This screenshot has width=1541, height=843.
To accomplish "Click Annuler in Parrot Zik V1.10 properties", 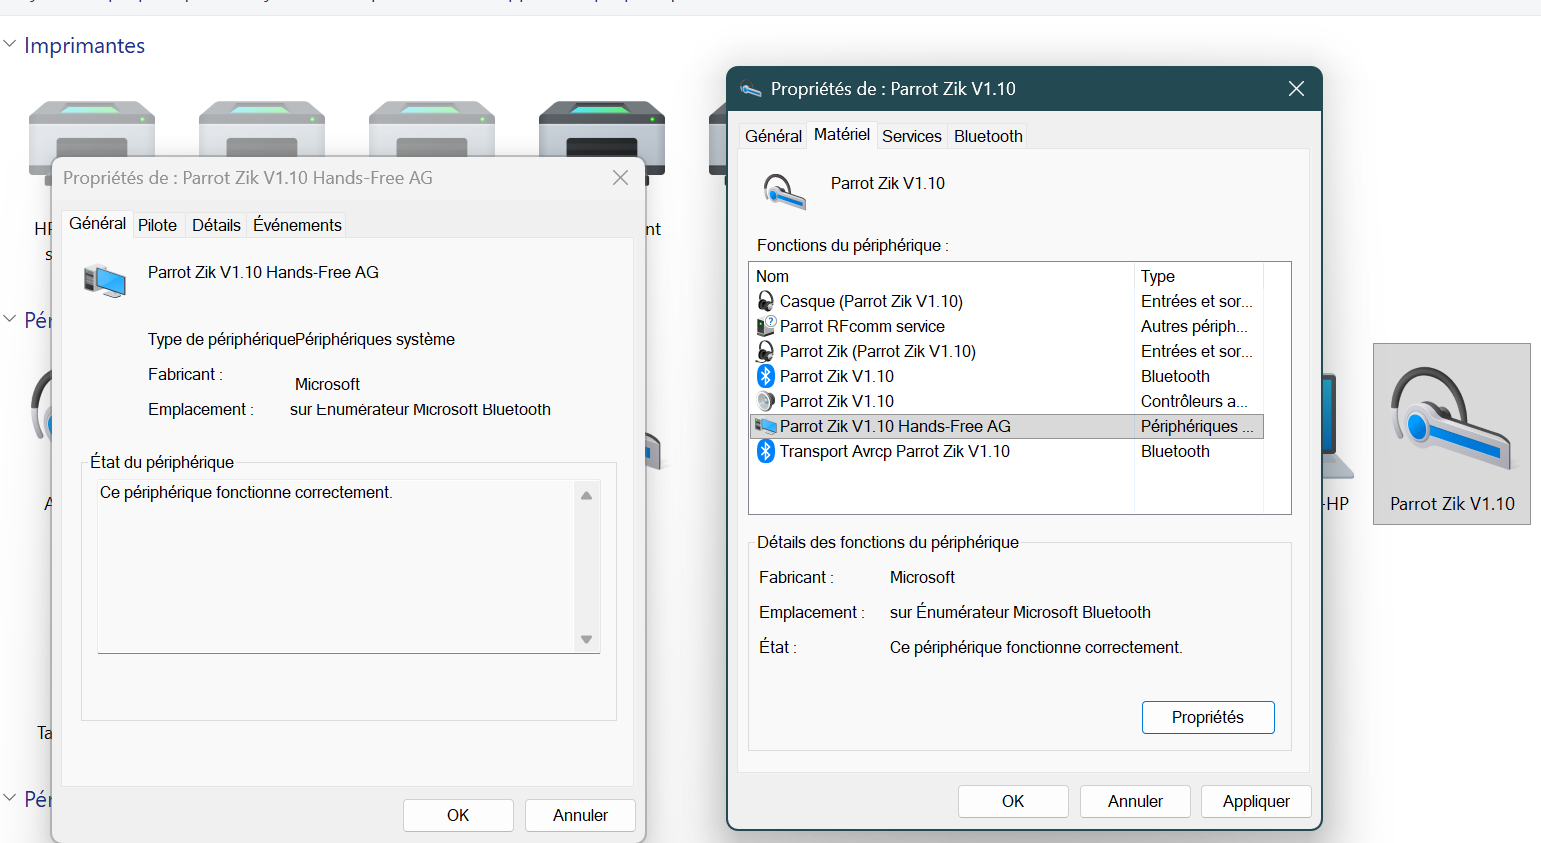I will click(1135, 801).
